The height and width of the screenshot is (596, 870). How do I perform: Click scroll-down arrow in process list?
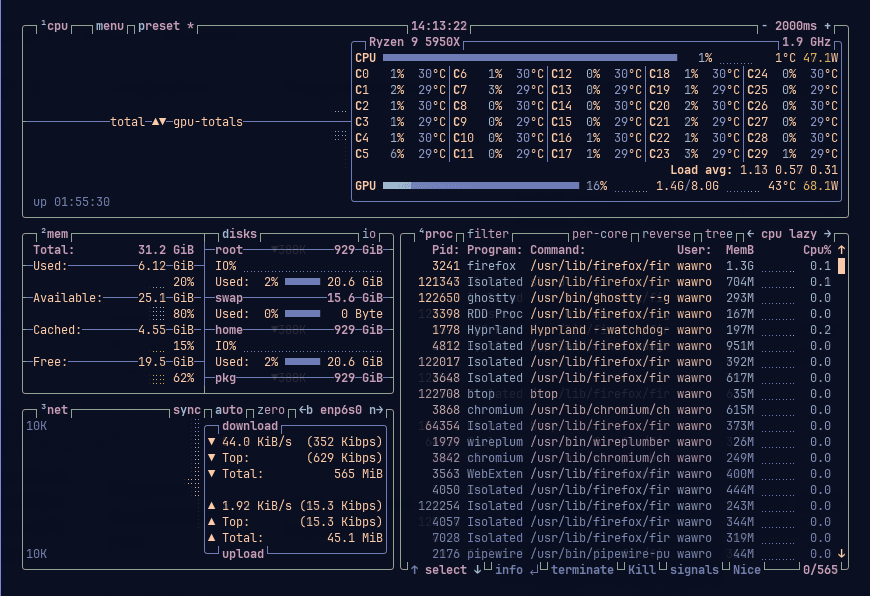841,553
